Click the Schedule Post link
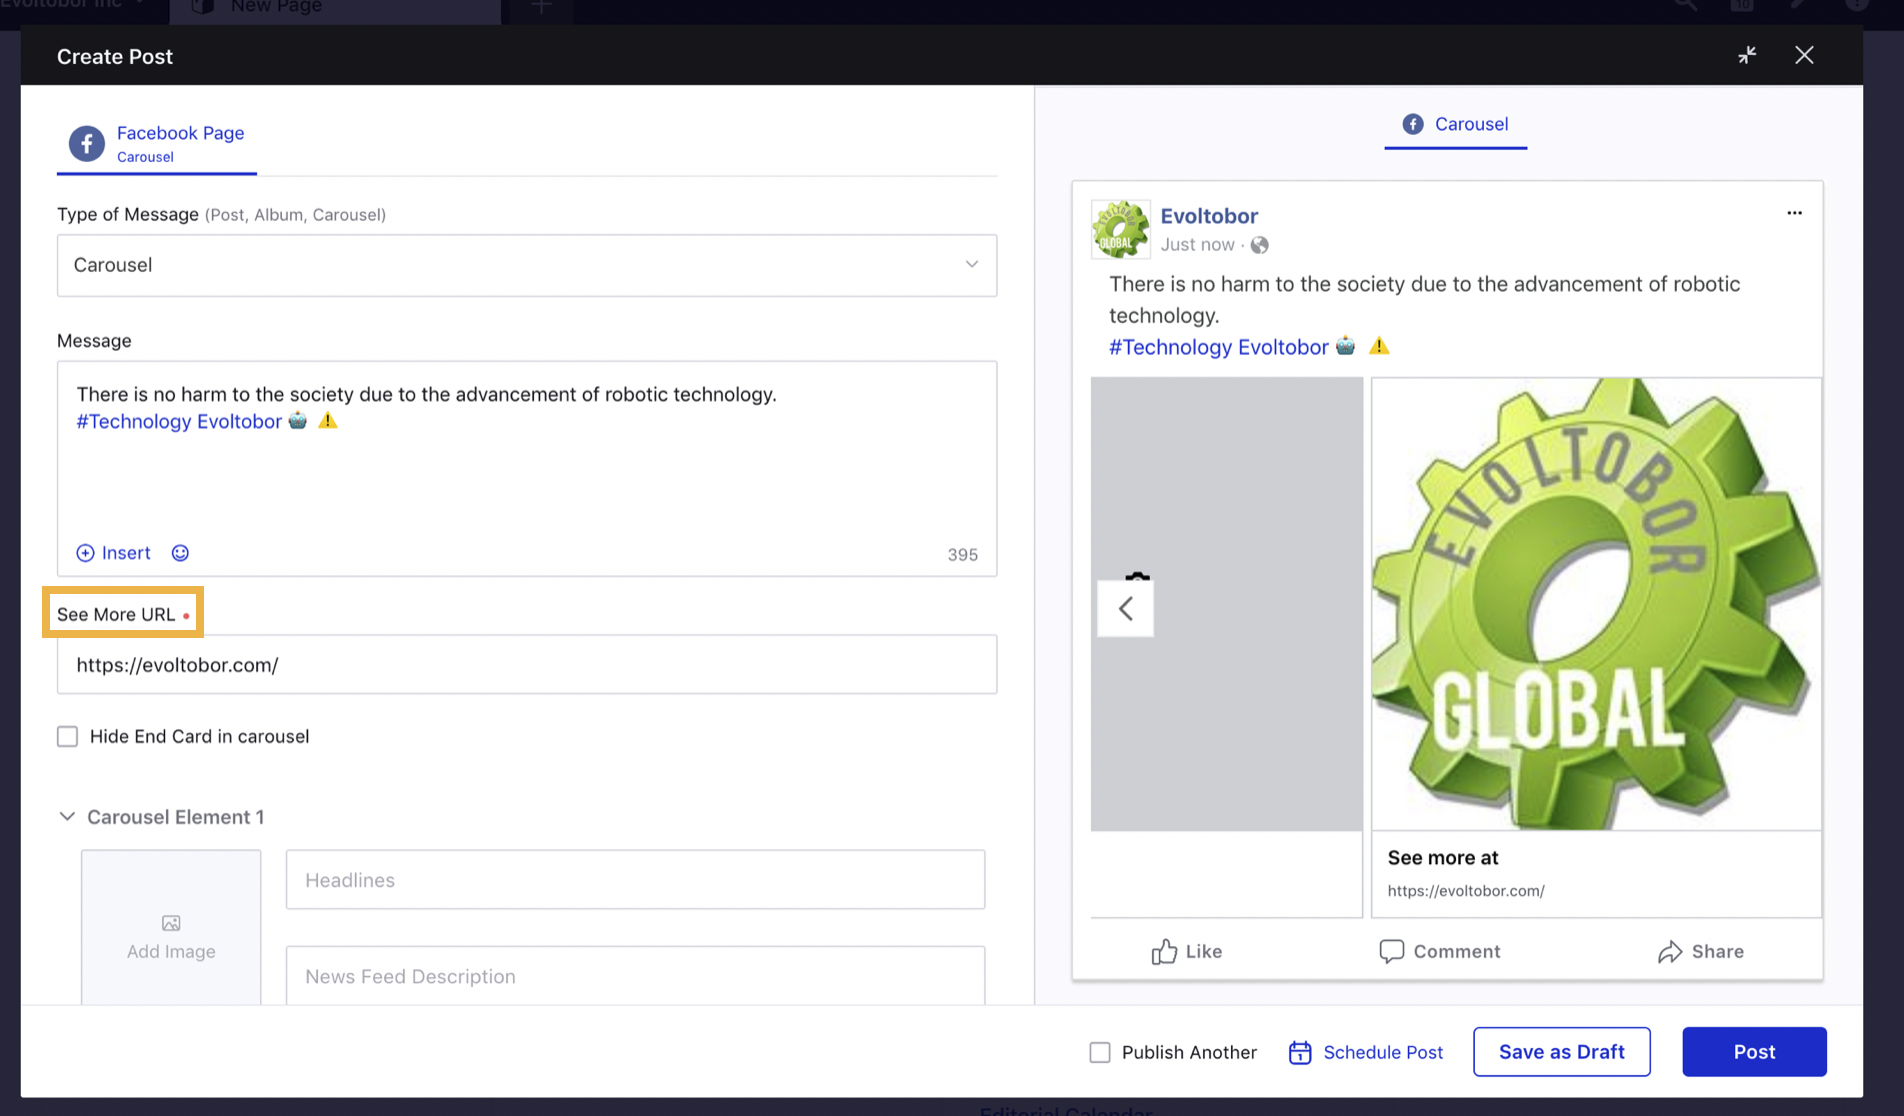 (1383, 1052)
